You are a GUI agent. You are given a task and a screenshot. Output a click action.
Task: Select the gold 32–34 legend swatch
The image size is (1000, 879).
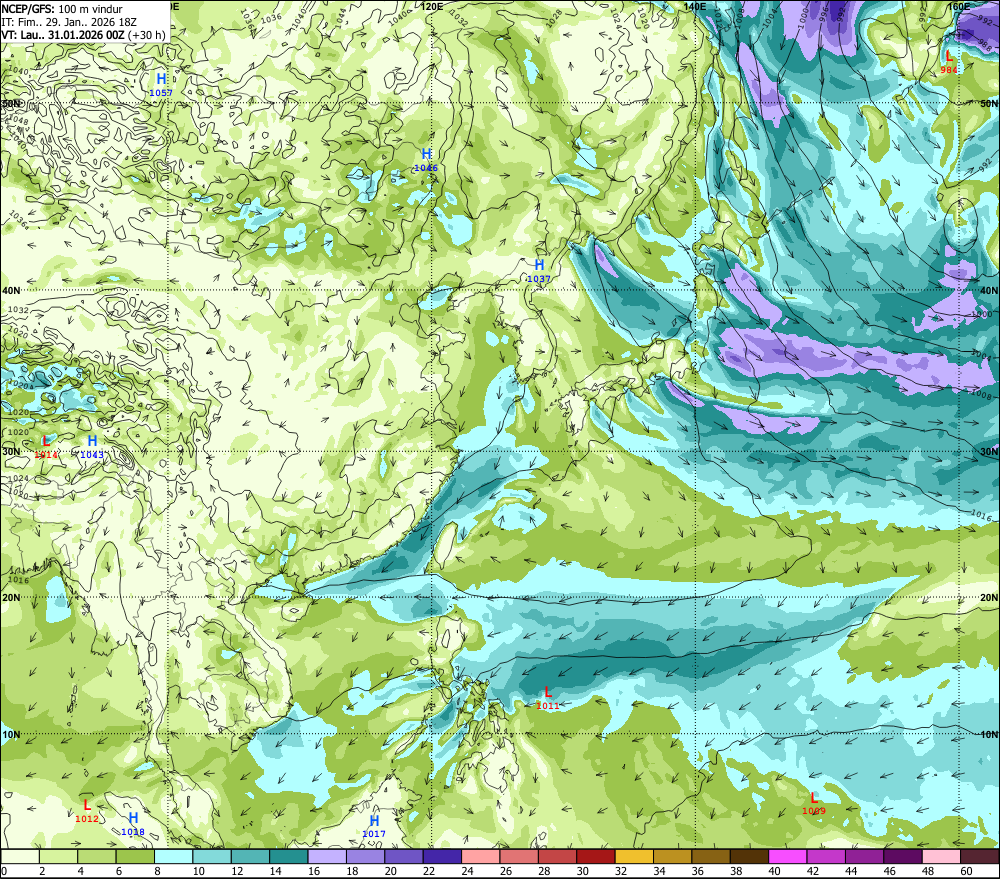tap(634, 856)
